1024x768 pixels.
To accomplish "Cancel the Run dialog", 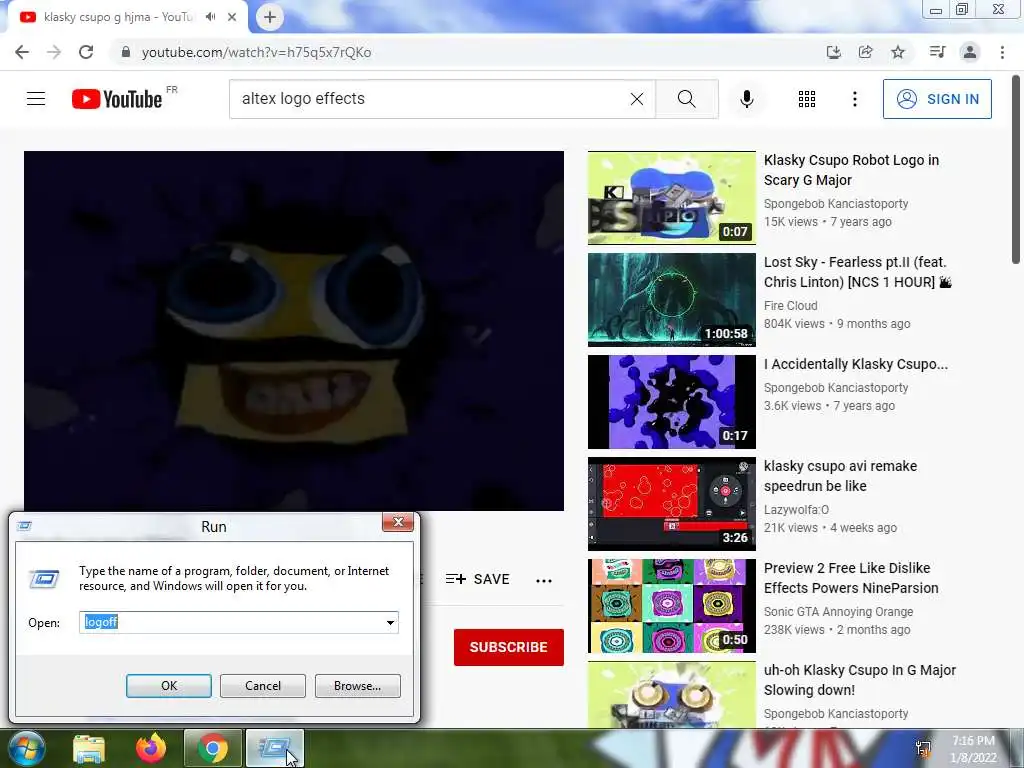I will pos(263,686).
